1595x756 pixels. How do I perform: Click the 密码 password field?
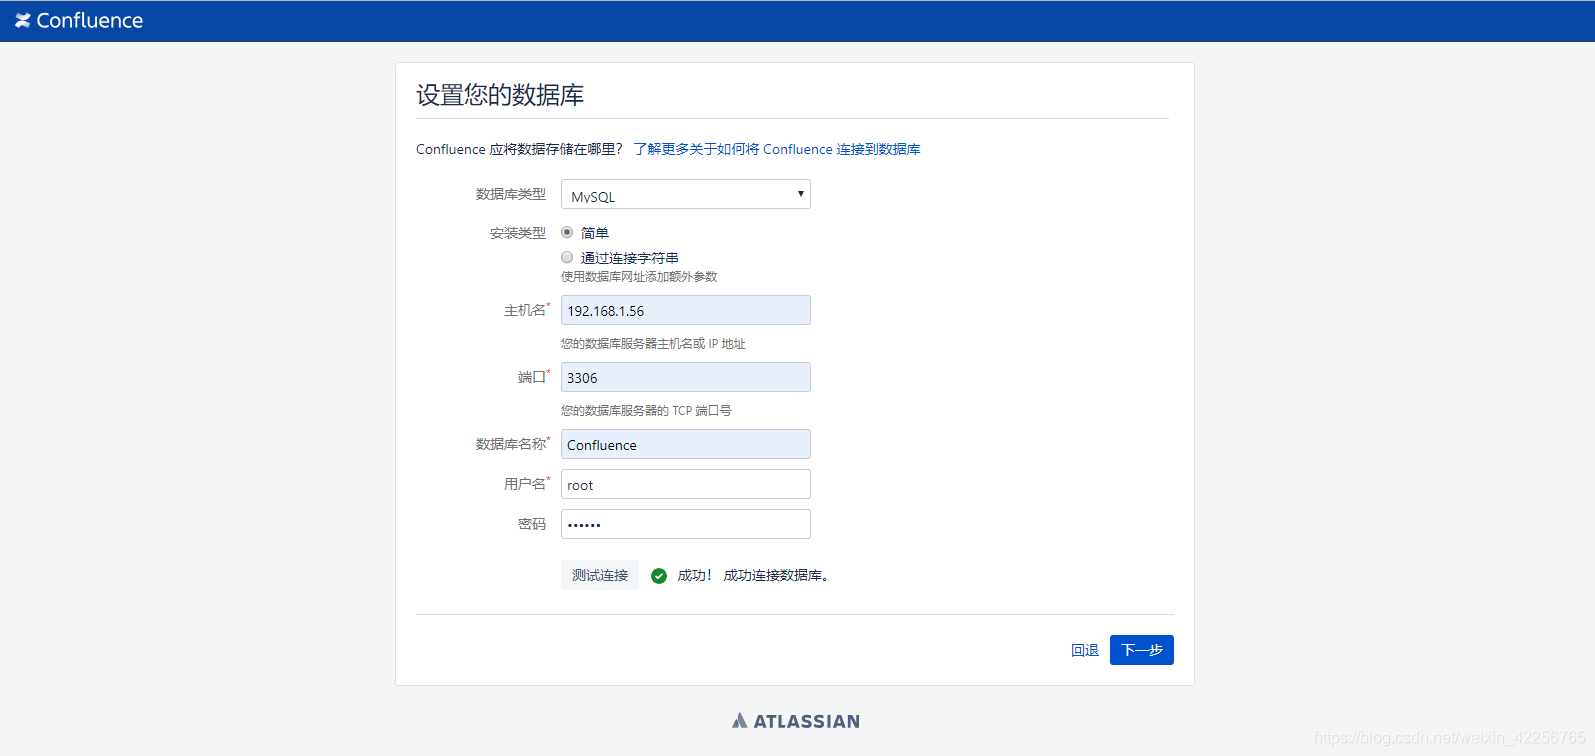[686, 524]
